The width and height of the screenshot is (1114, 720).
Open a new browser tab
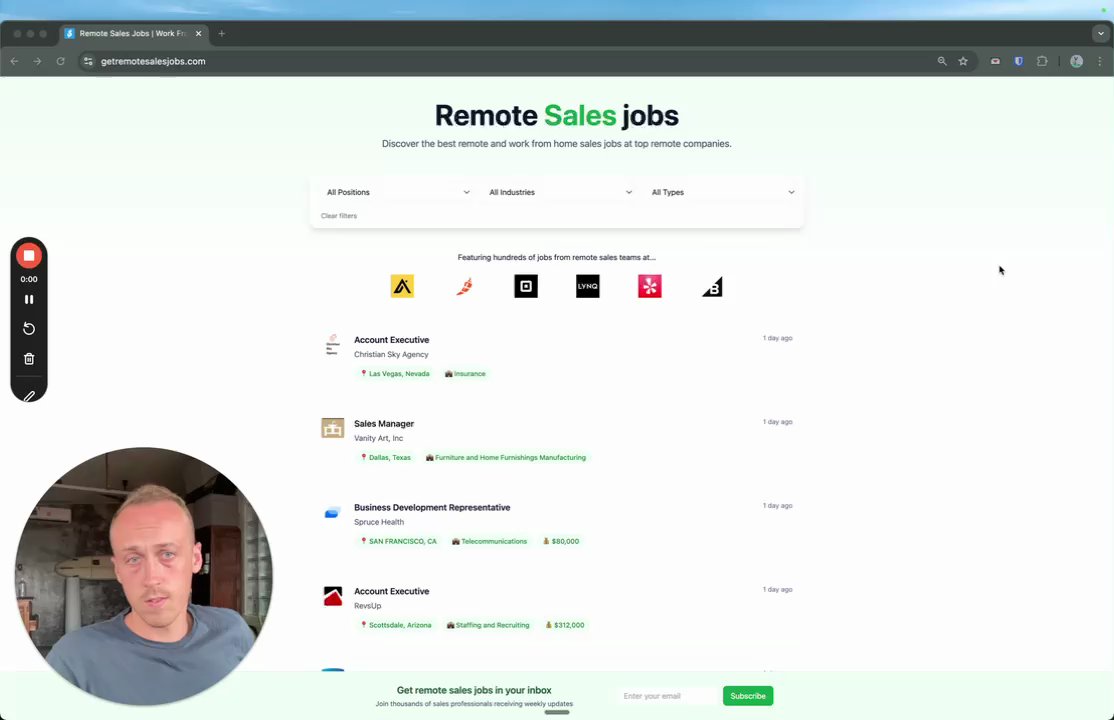222,33
